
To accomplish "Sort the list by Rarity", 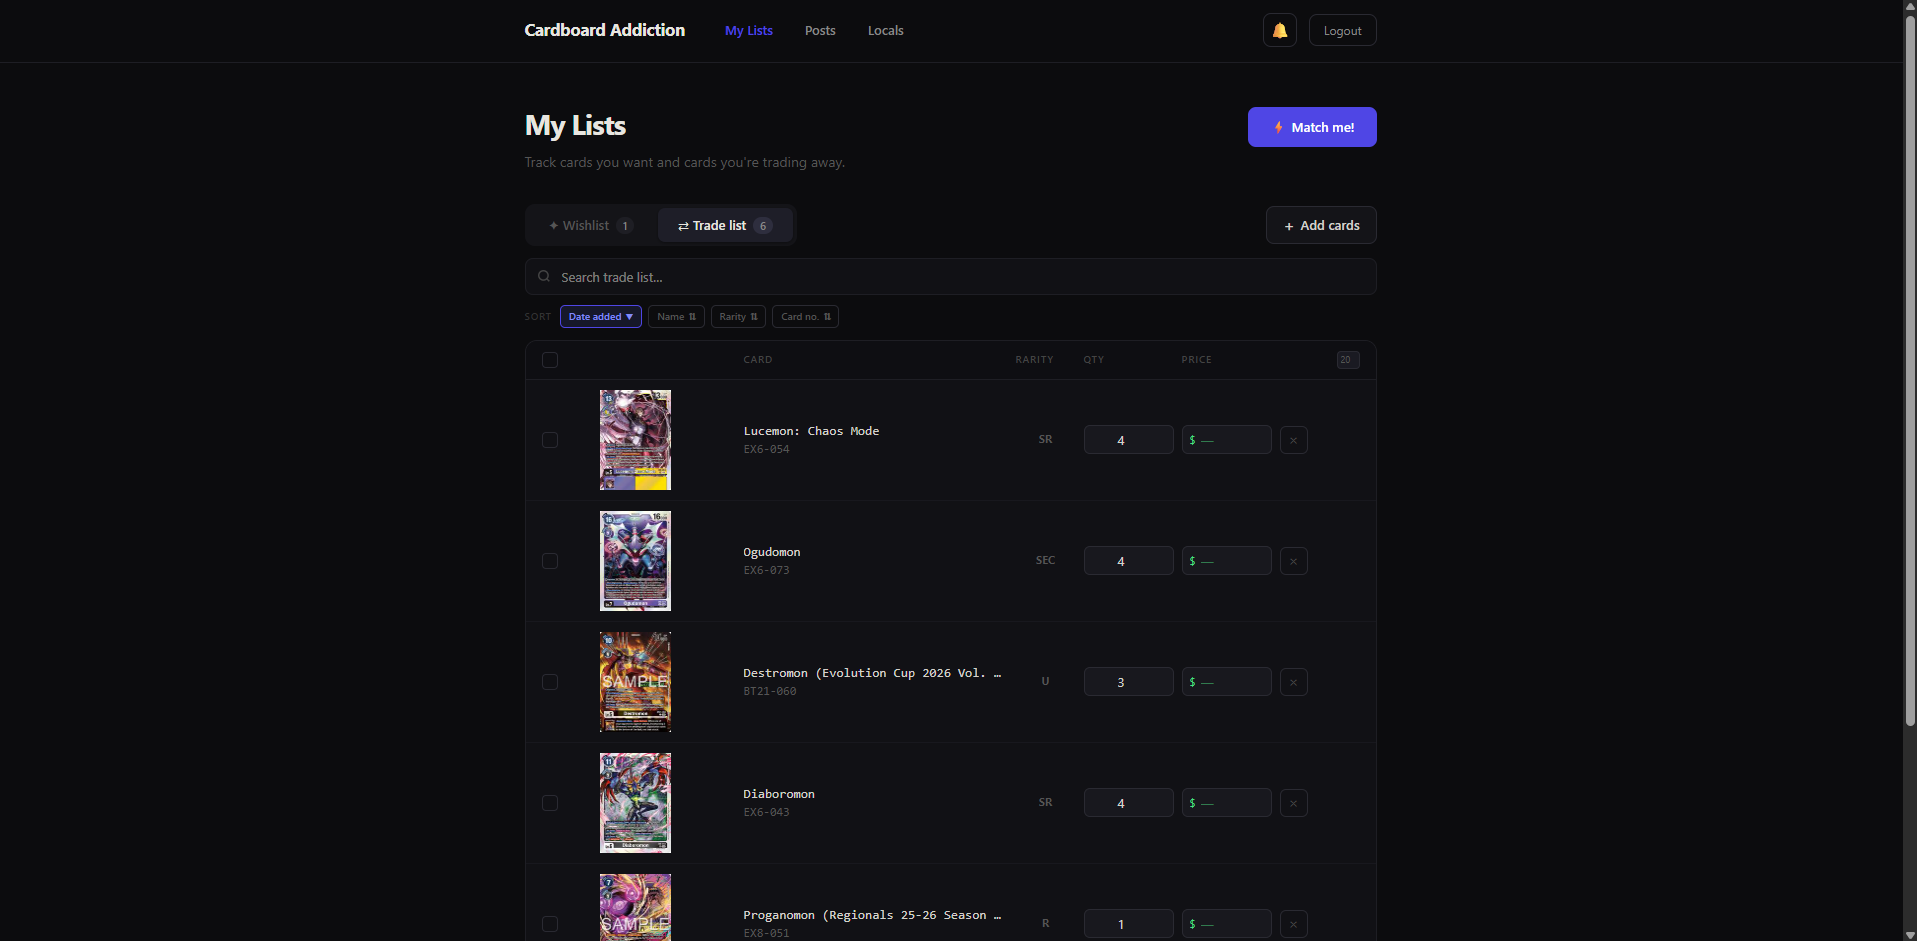I will tap(738, 317).
